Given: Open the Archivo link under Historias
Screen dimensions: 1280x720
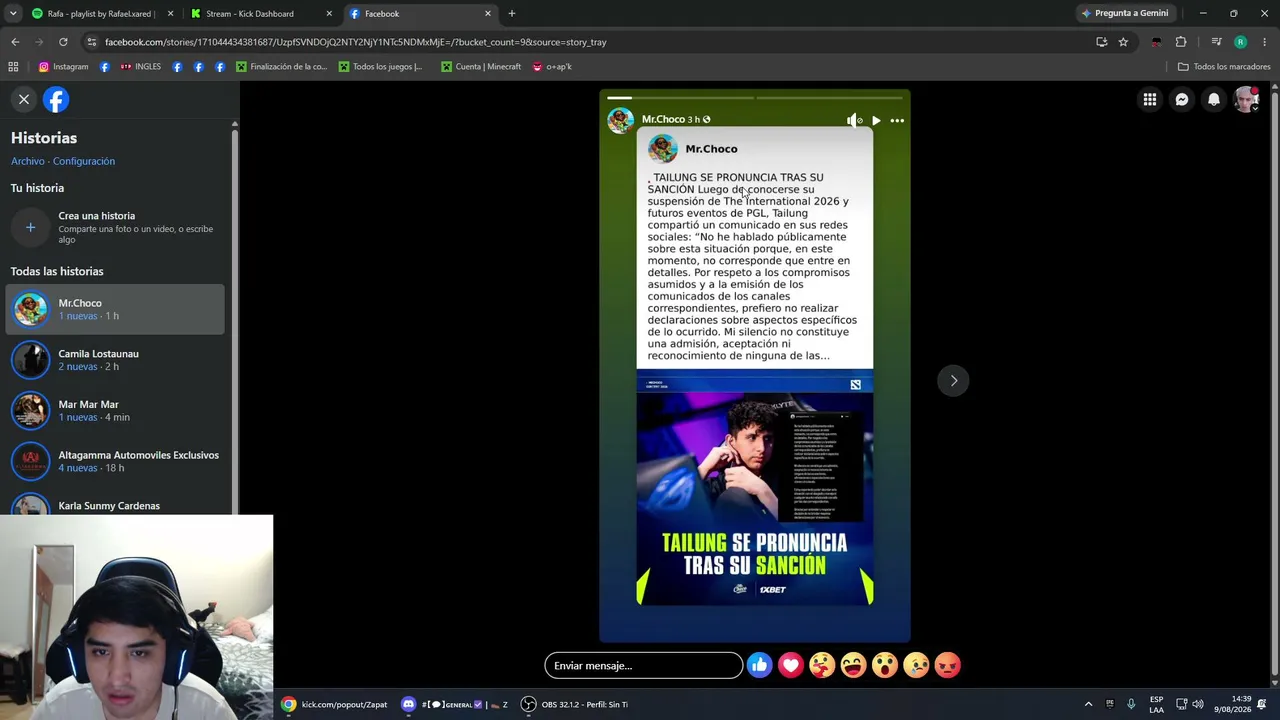Looking at the screenshot, I should tap(28, 161).
